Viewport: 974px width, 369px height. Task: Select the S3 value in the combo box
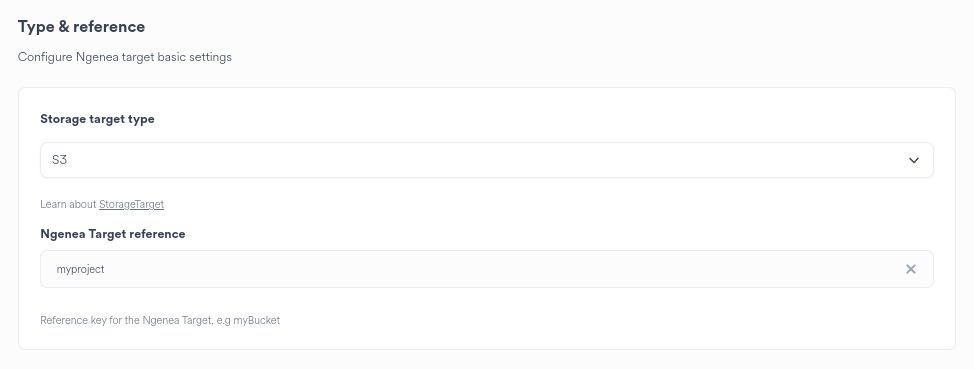59,160
